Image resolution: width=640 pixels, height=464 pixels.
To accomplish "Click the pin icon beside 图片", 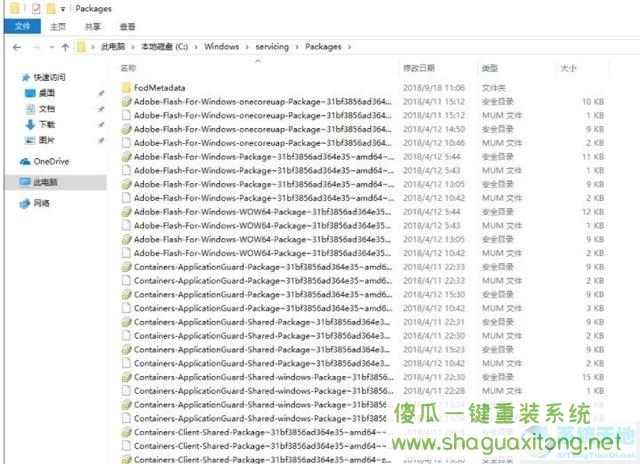I will point(101,140).
